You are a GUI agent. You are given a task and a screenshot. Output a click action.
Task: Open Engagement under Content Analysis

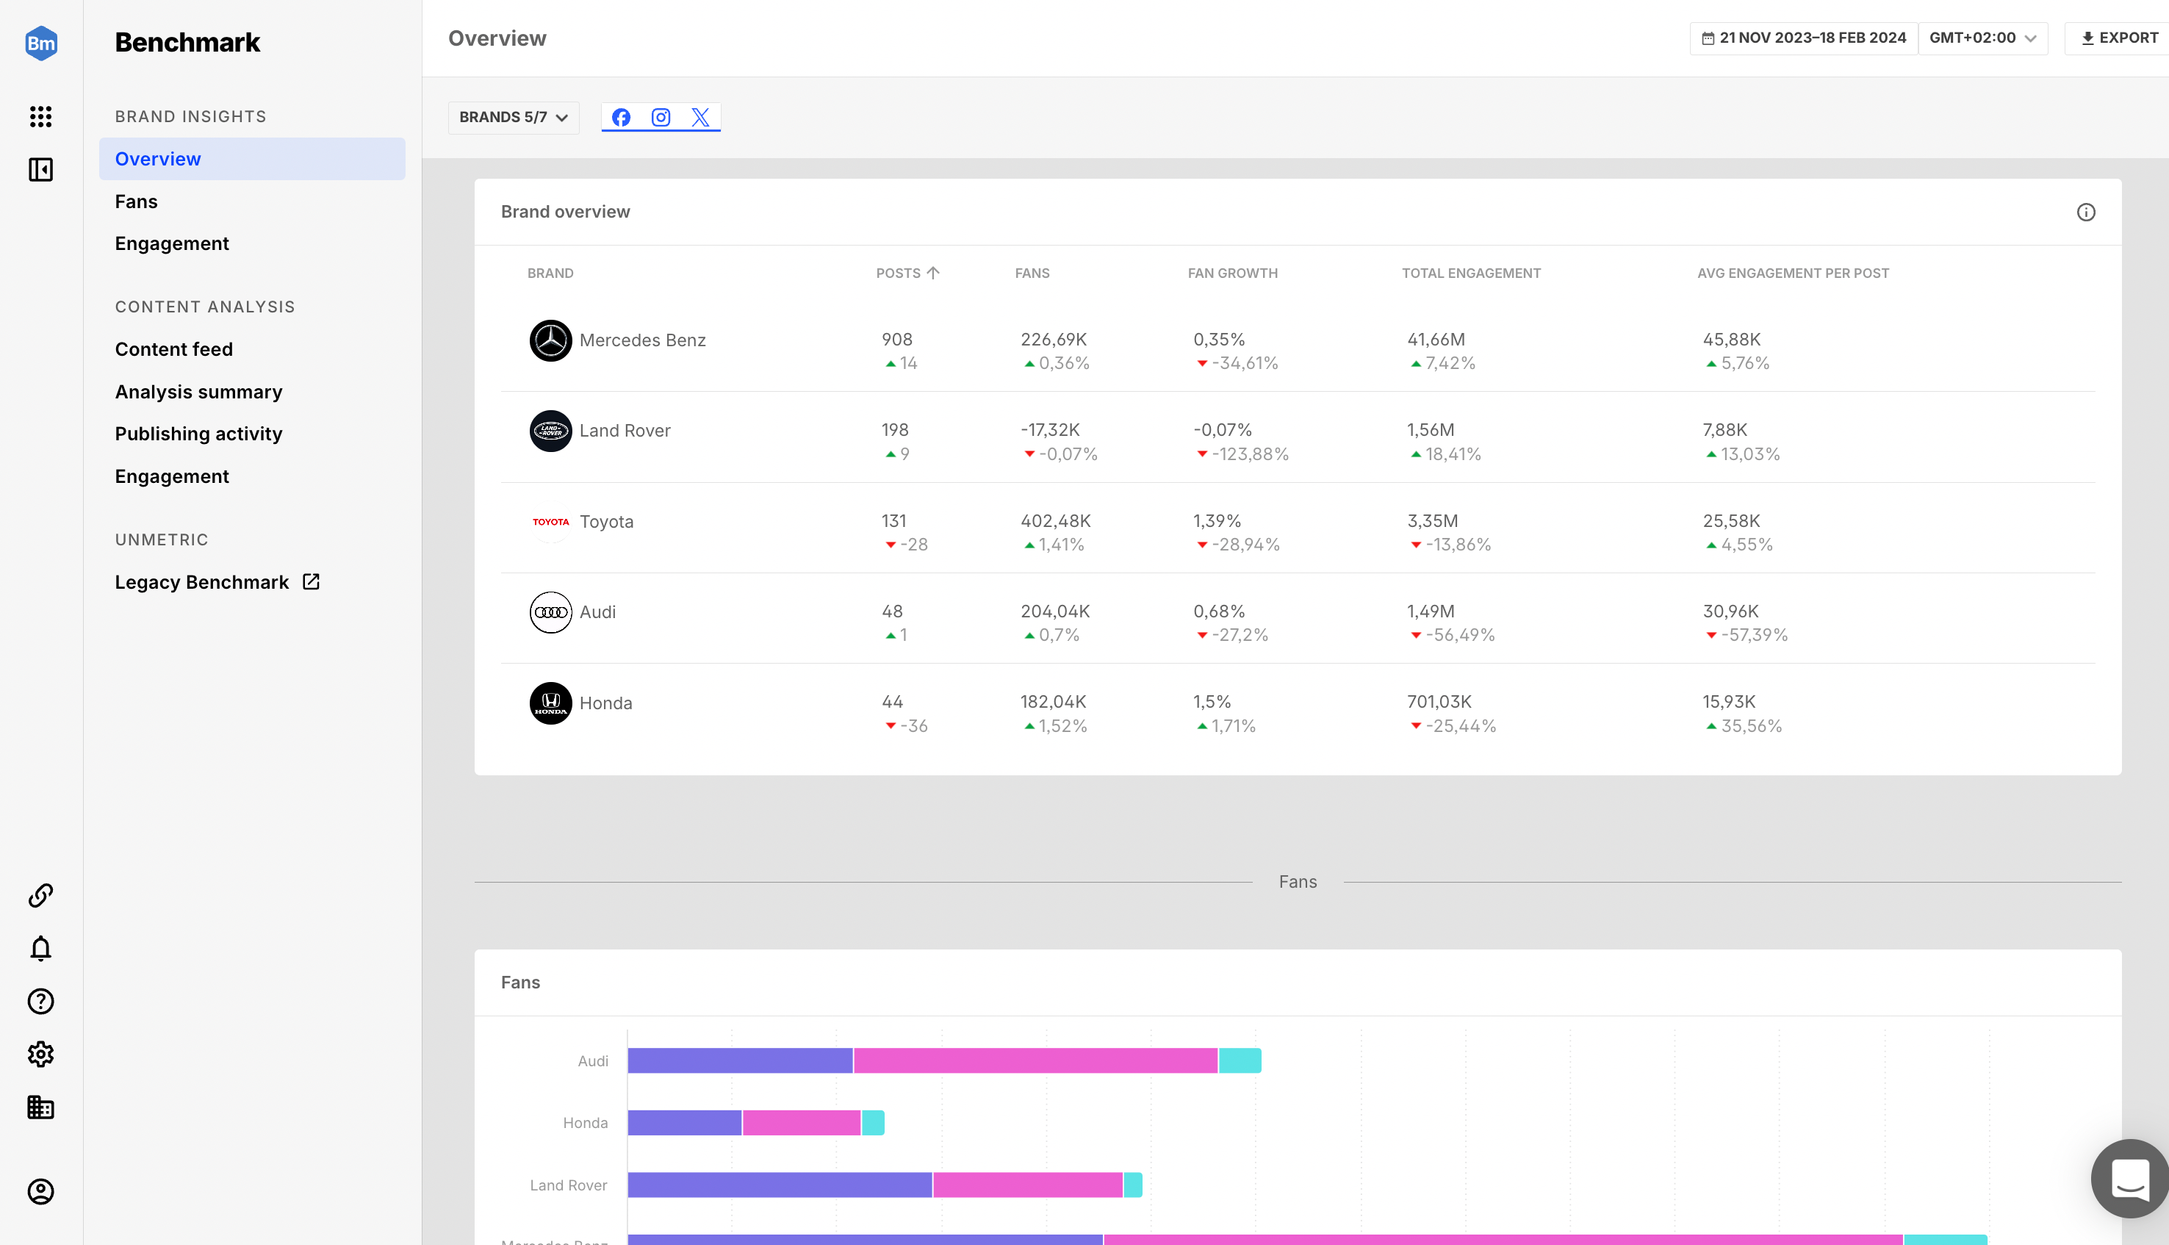pyautogui.click(x=172, y=476)
